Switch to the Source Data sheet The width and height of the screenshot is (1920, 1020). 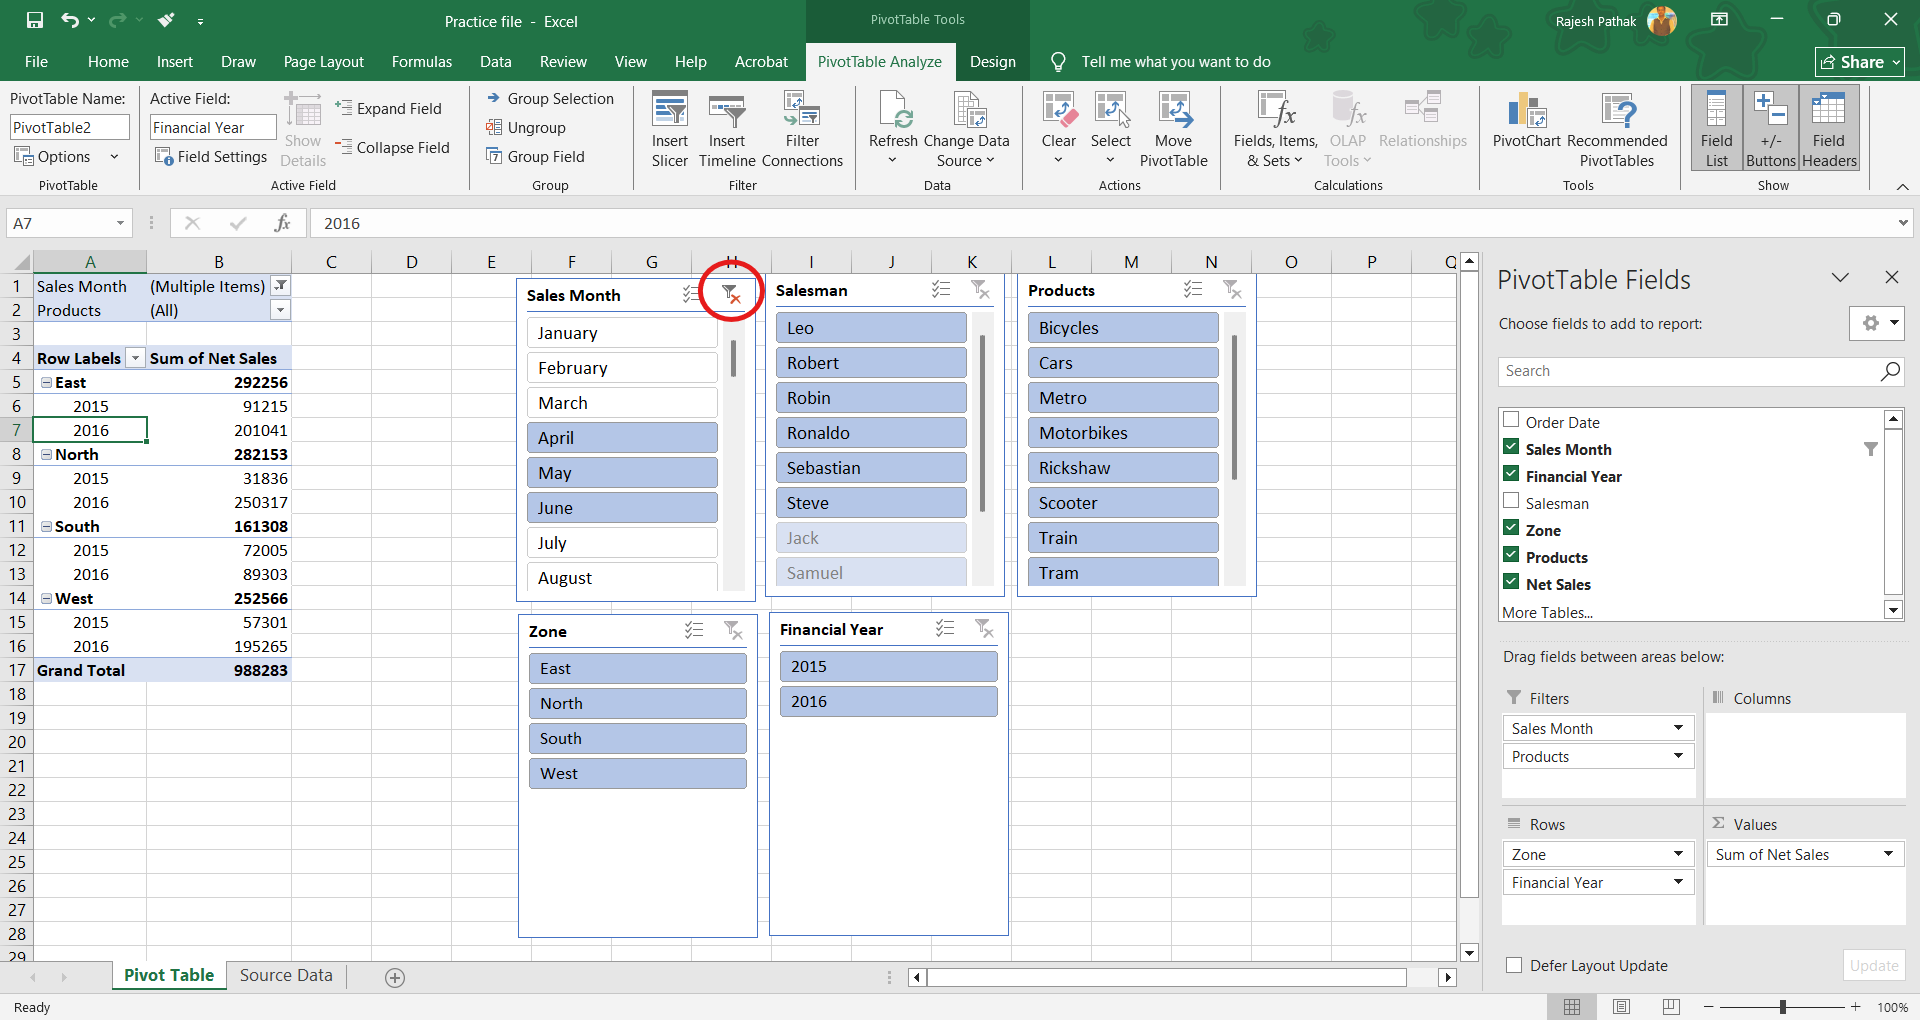tap(286, 975)
